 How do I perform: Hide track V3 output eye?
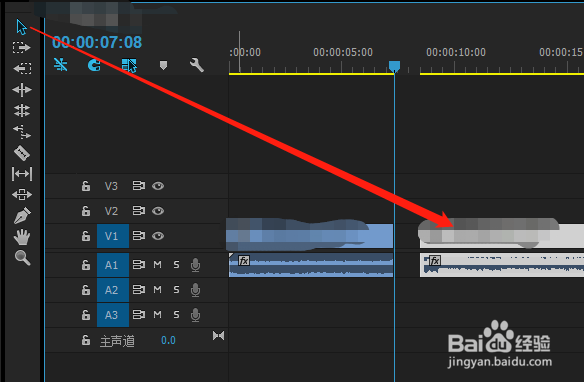(x=158, y=186)
